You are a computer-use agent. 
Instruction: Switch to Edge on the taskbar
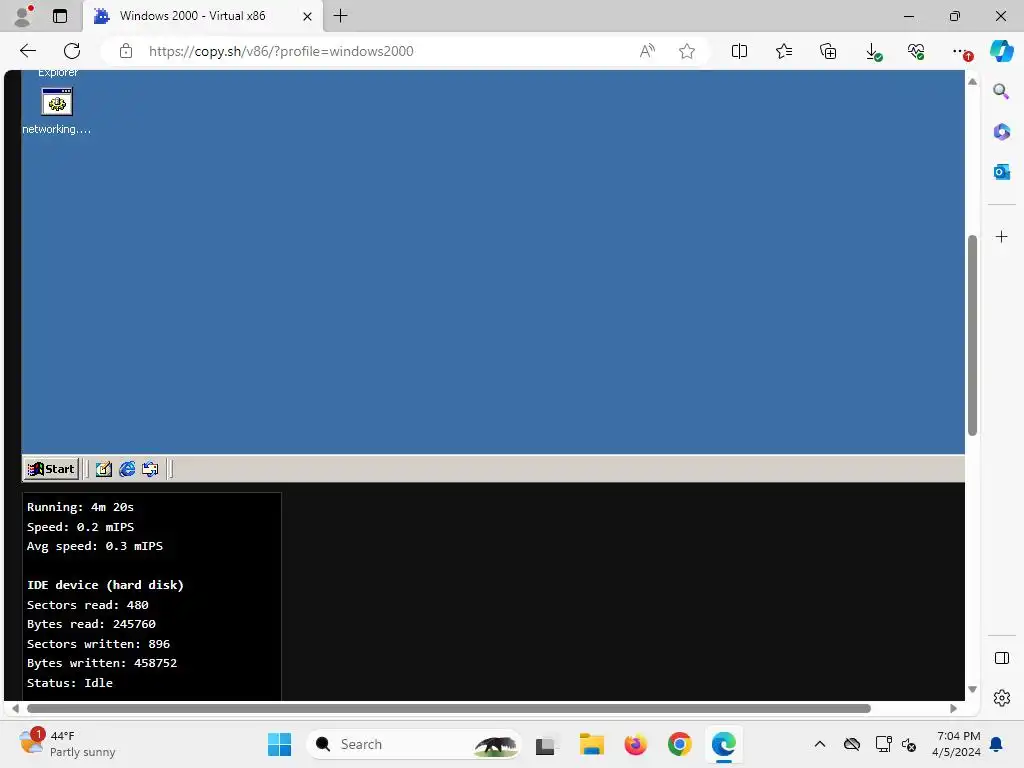724,744
